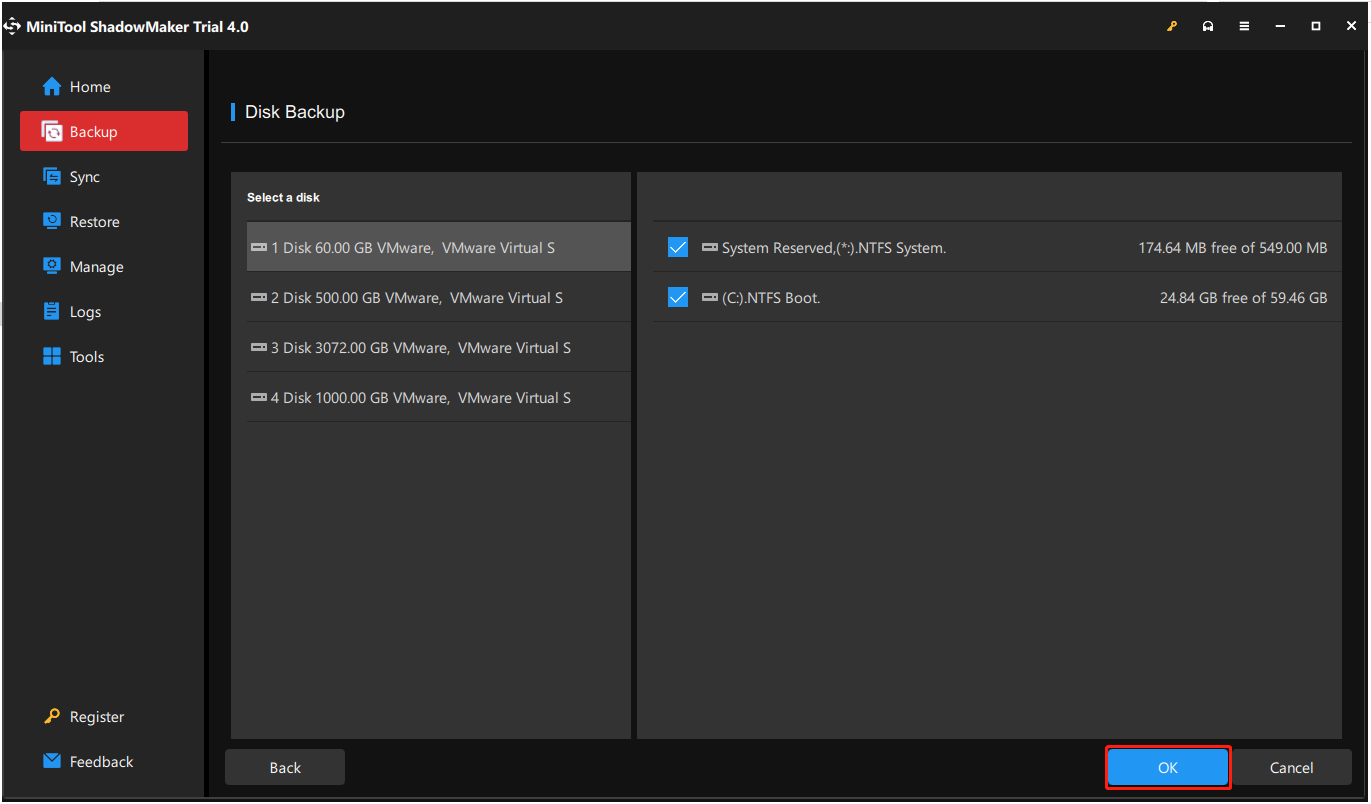The height and width of the screenshot is (804, 1371).
Task: Click the (C:) NTFS Boot drive icon
Action: click(710, 297)
